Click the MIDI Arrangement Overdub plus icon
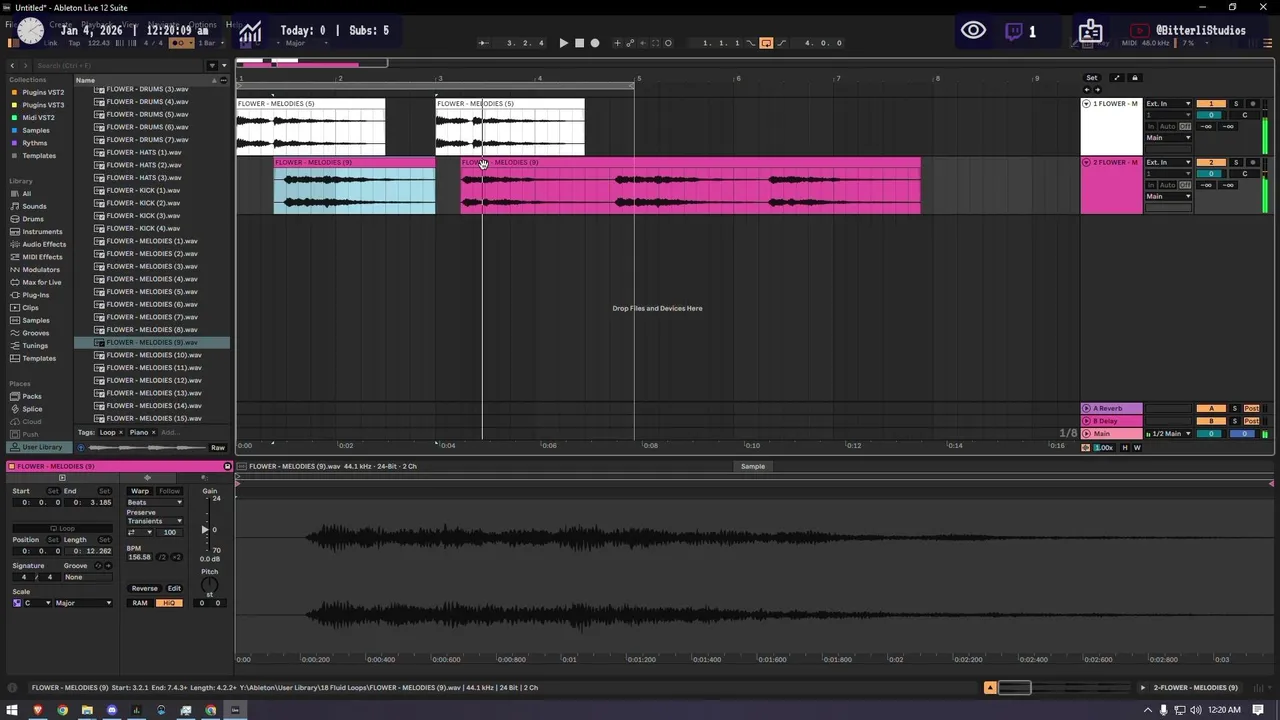This screenshot has width=1280, height=720. point(617,43)
